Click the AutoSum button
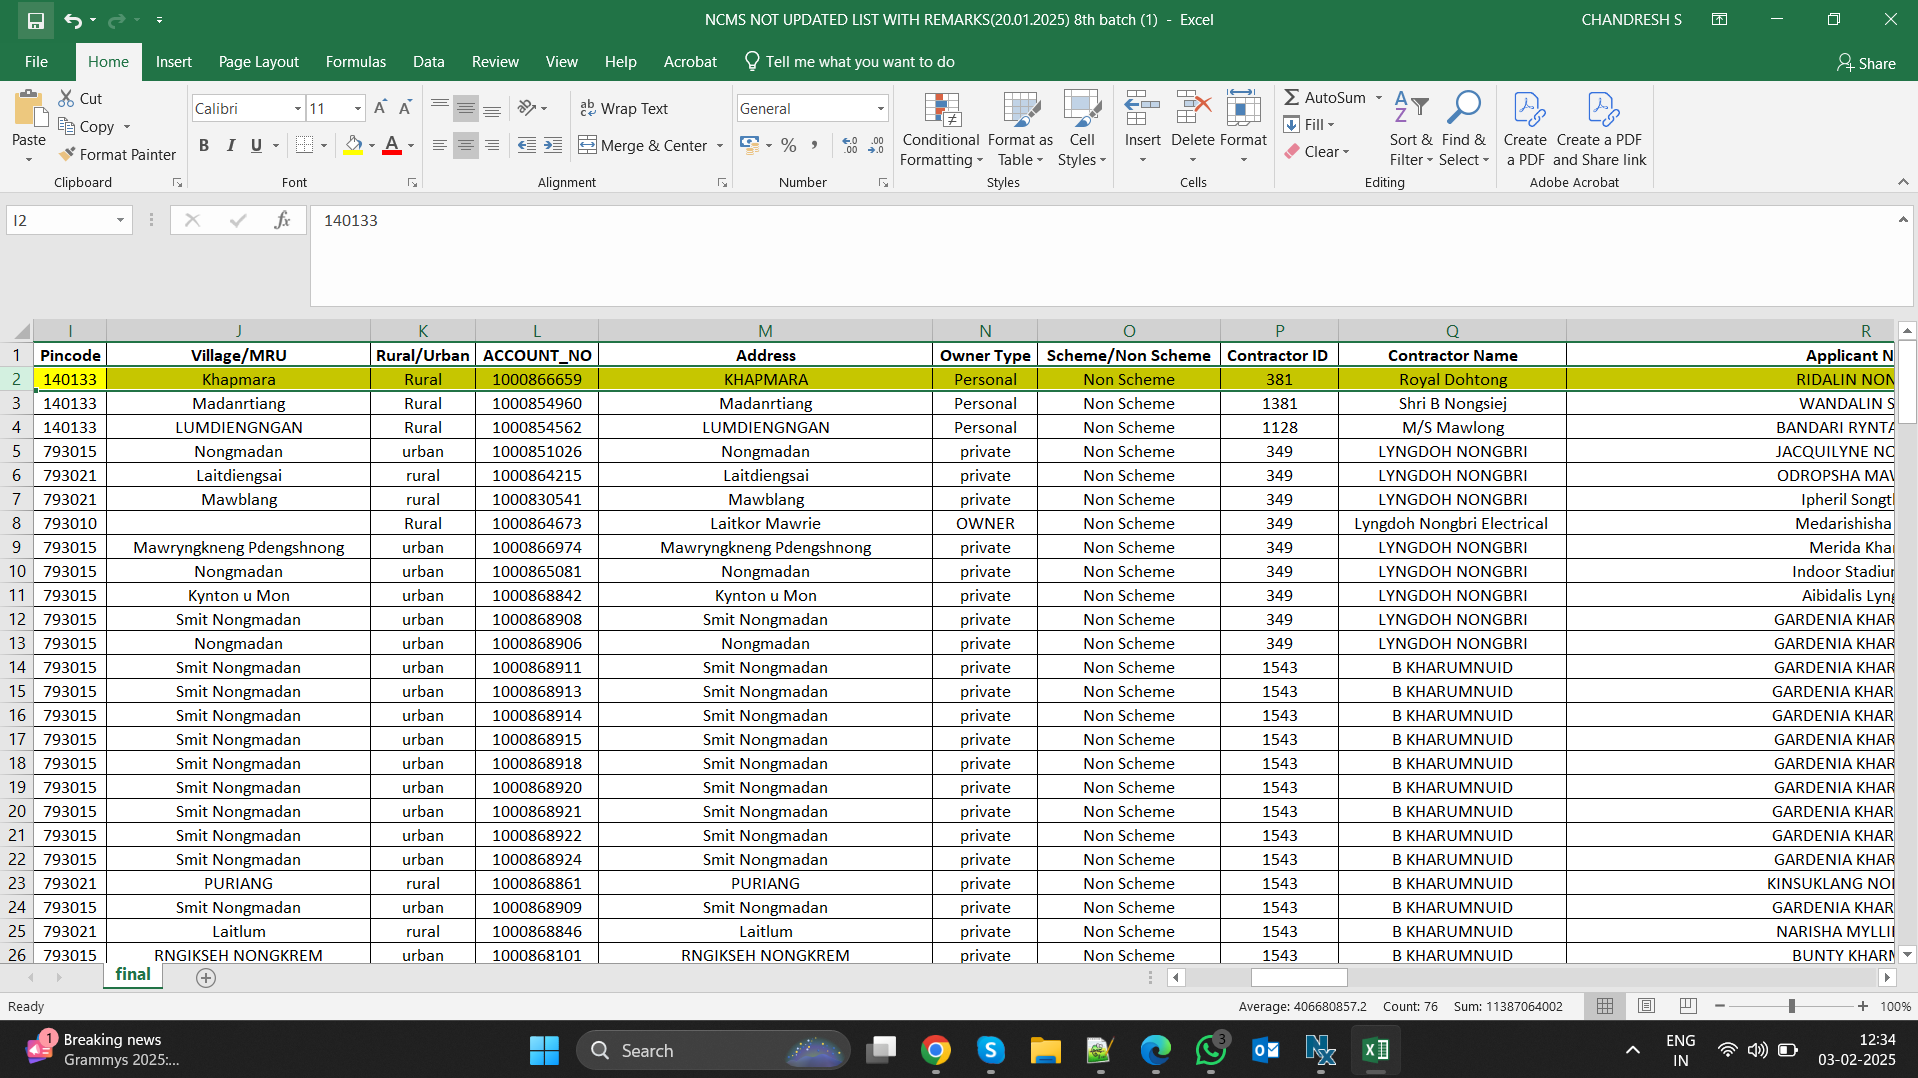This screenshot has width=1918, height=1078. tap(1324, 97)
